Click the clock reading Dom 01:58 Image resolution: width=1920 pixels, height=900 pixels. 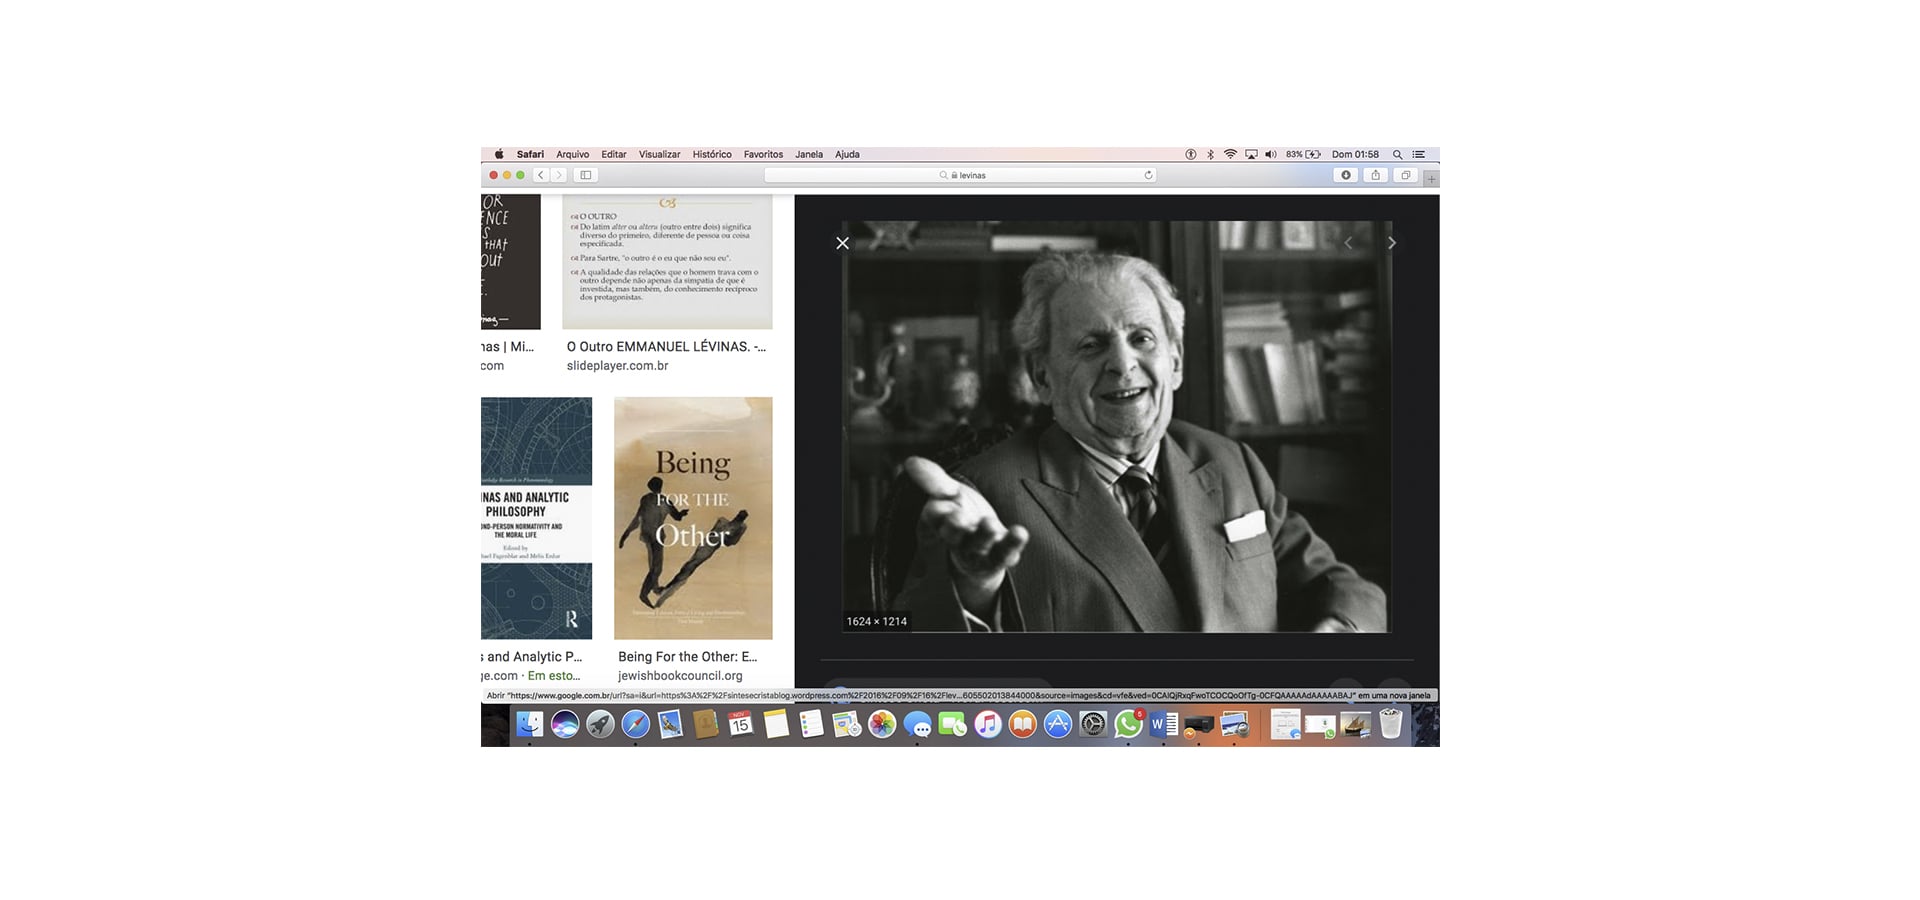tap(1355, 154)
